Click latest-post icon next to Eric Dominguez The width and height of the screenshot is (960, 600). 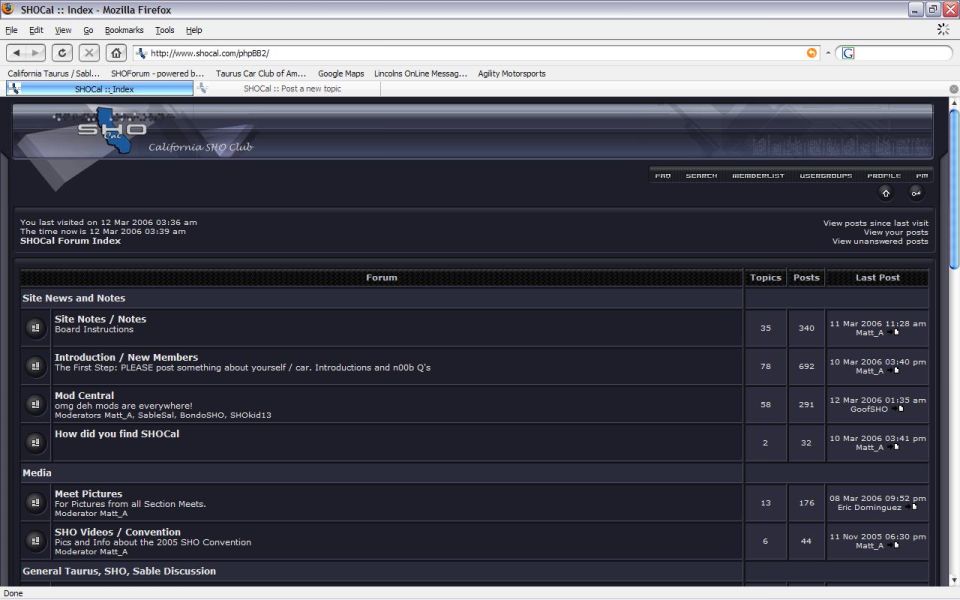[911, 507]
